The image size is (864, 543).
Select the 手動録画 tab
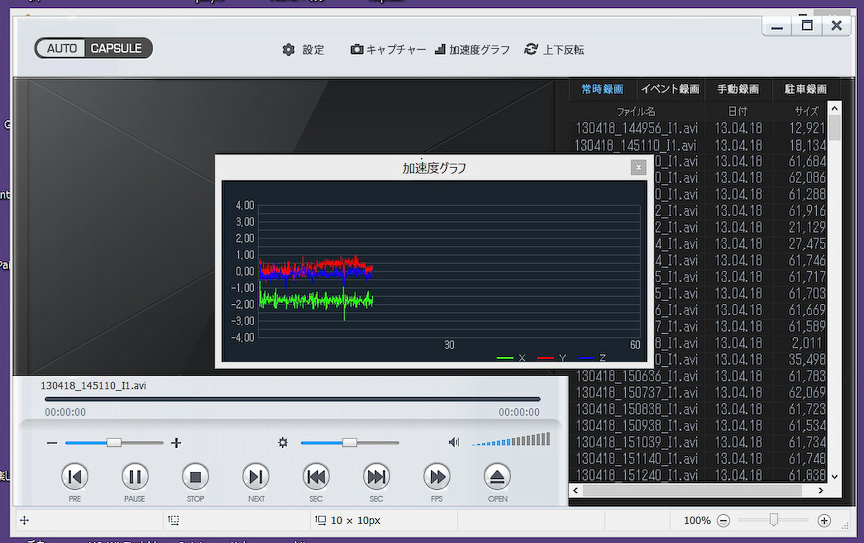(x=738, y=89)
